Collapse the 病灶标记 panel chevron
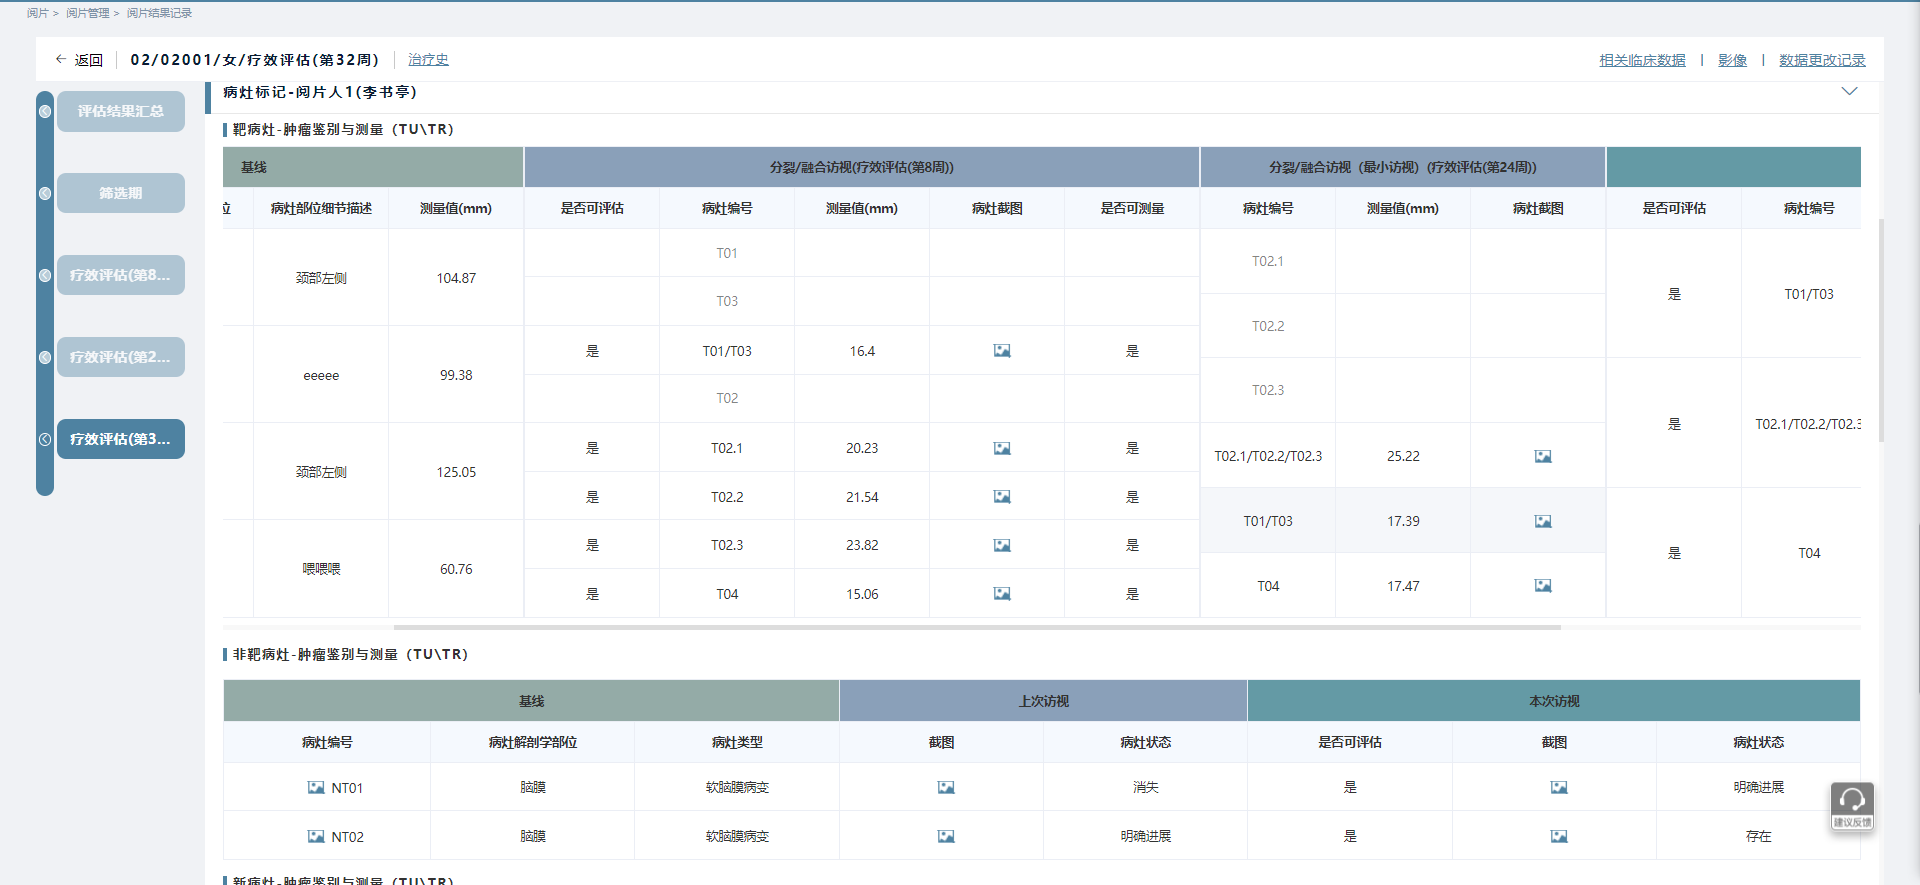 (x=1850, y=91)
